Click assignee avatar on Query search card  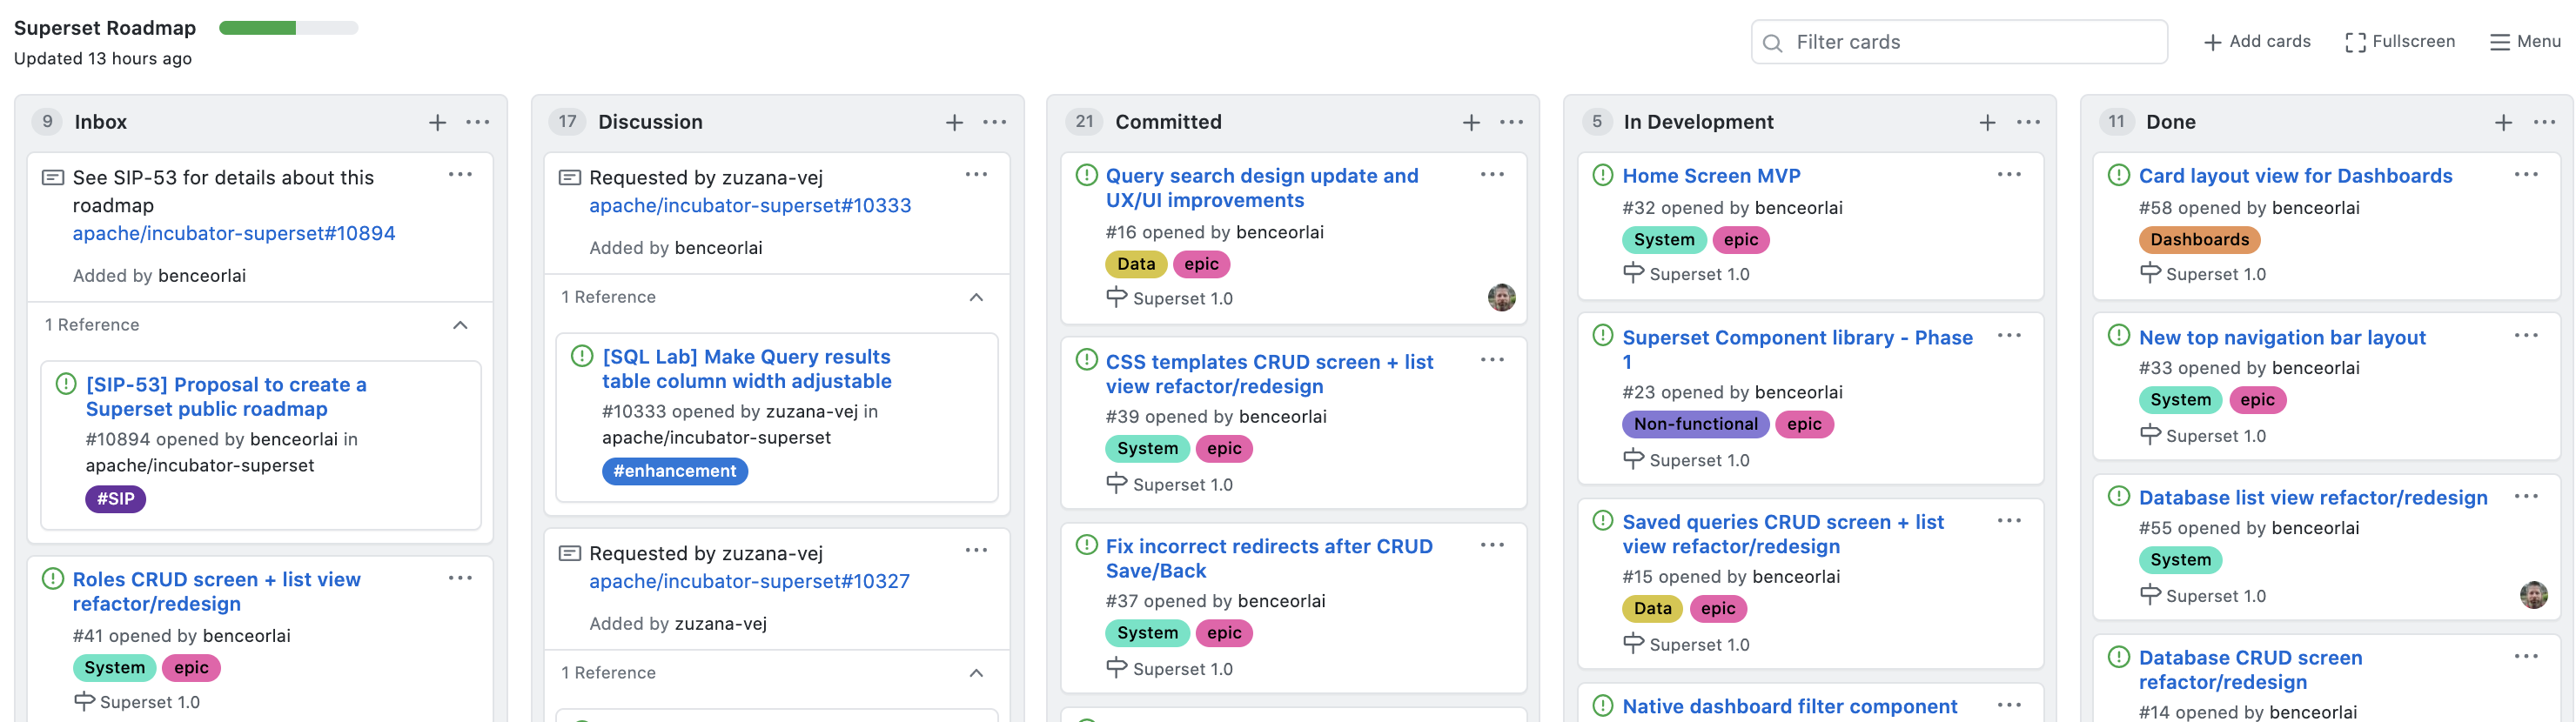coord(1501,297)
